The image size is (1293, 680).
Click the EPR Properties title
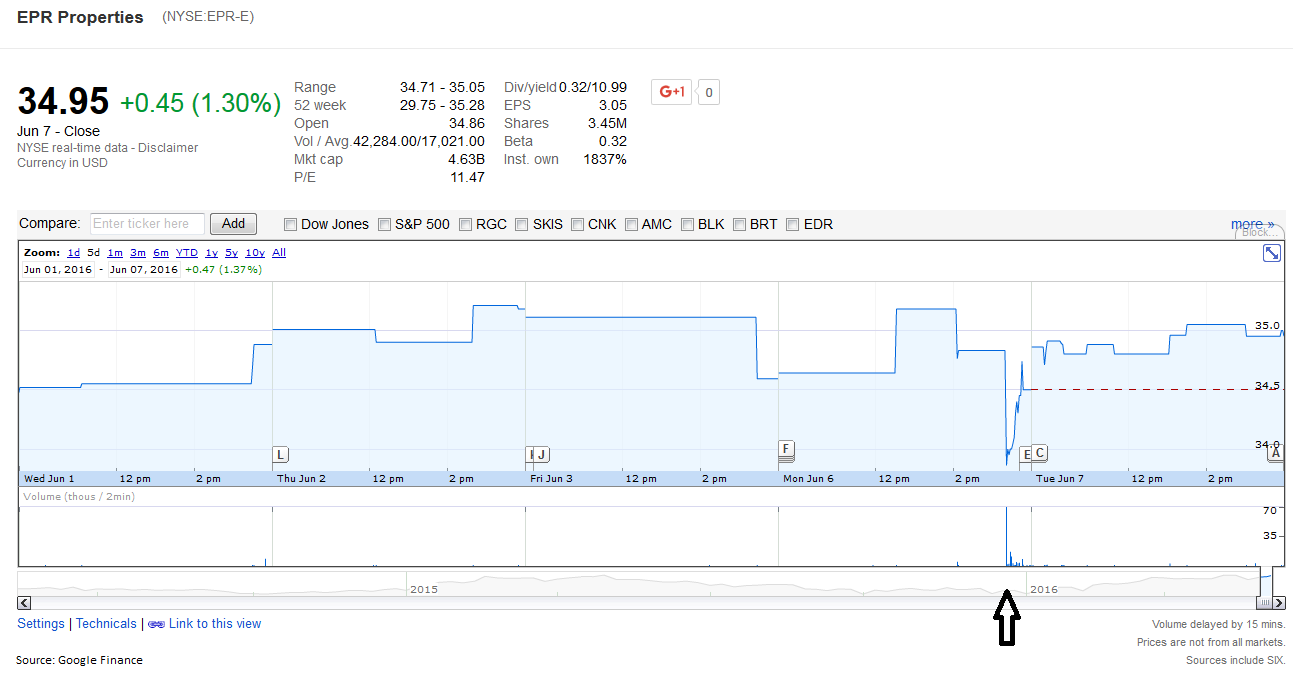pyautogui.click(x=80, y=18)
